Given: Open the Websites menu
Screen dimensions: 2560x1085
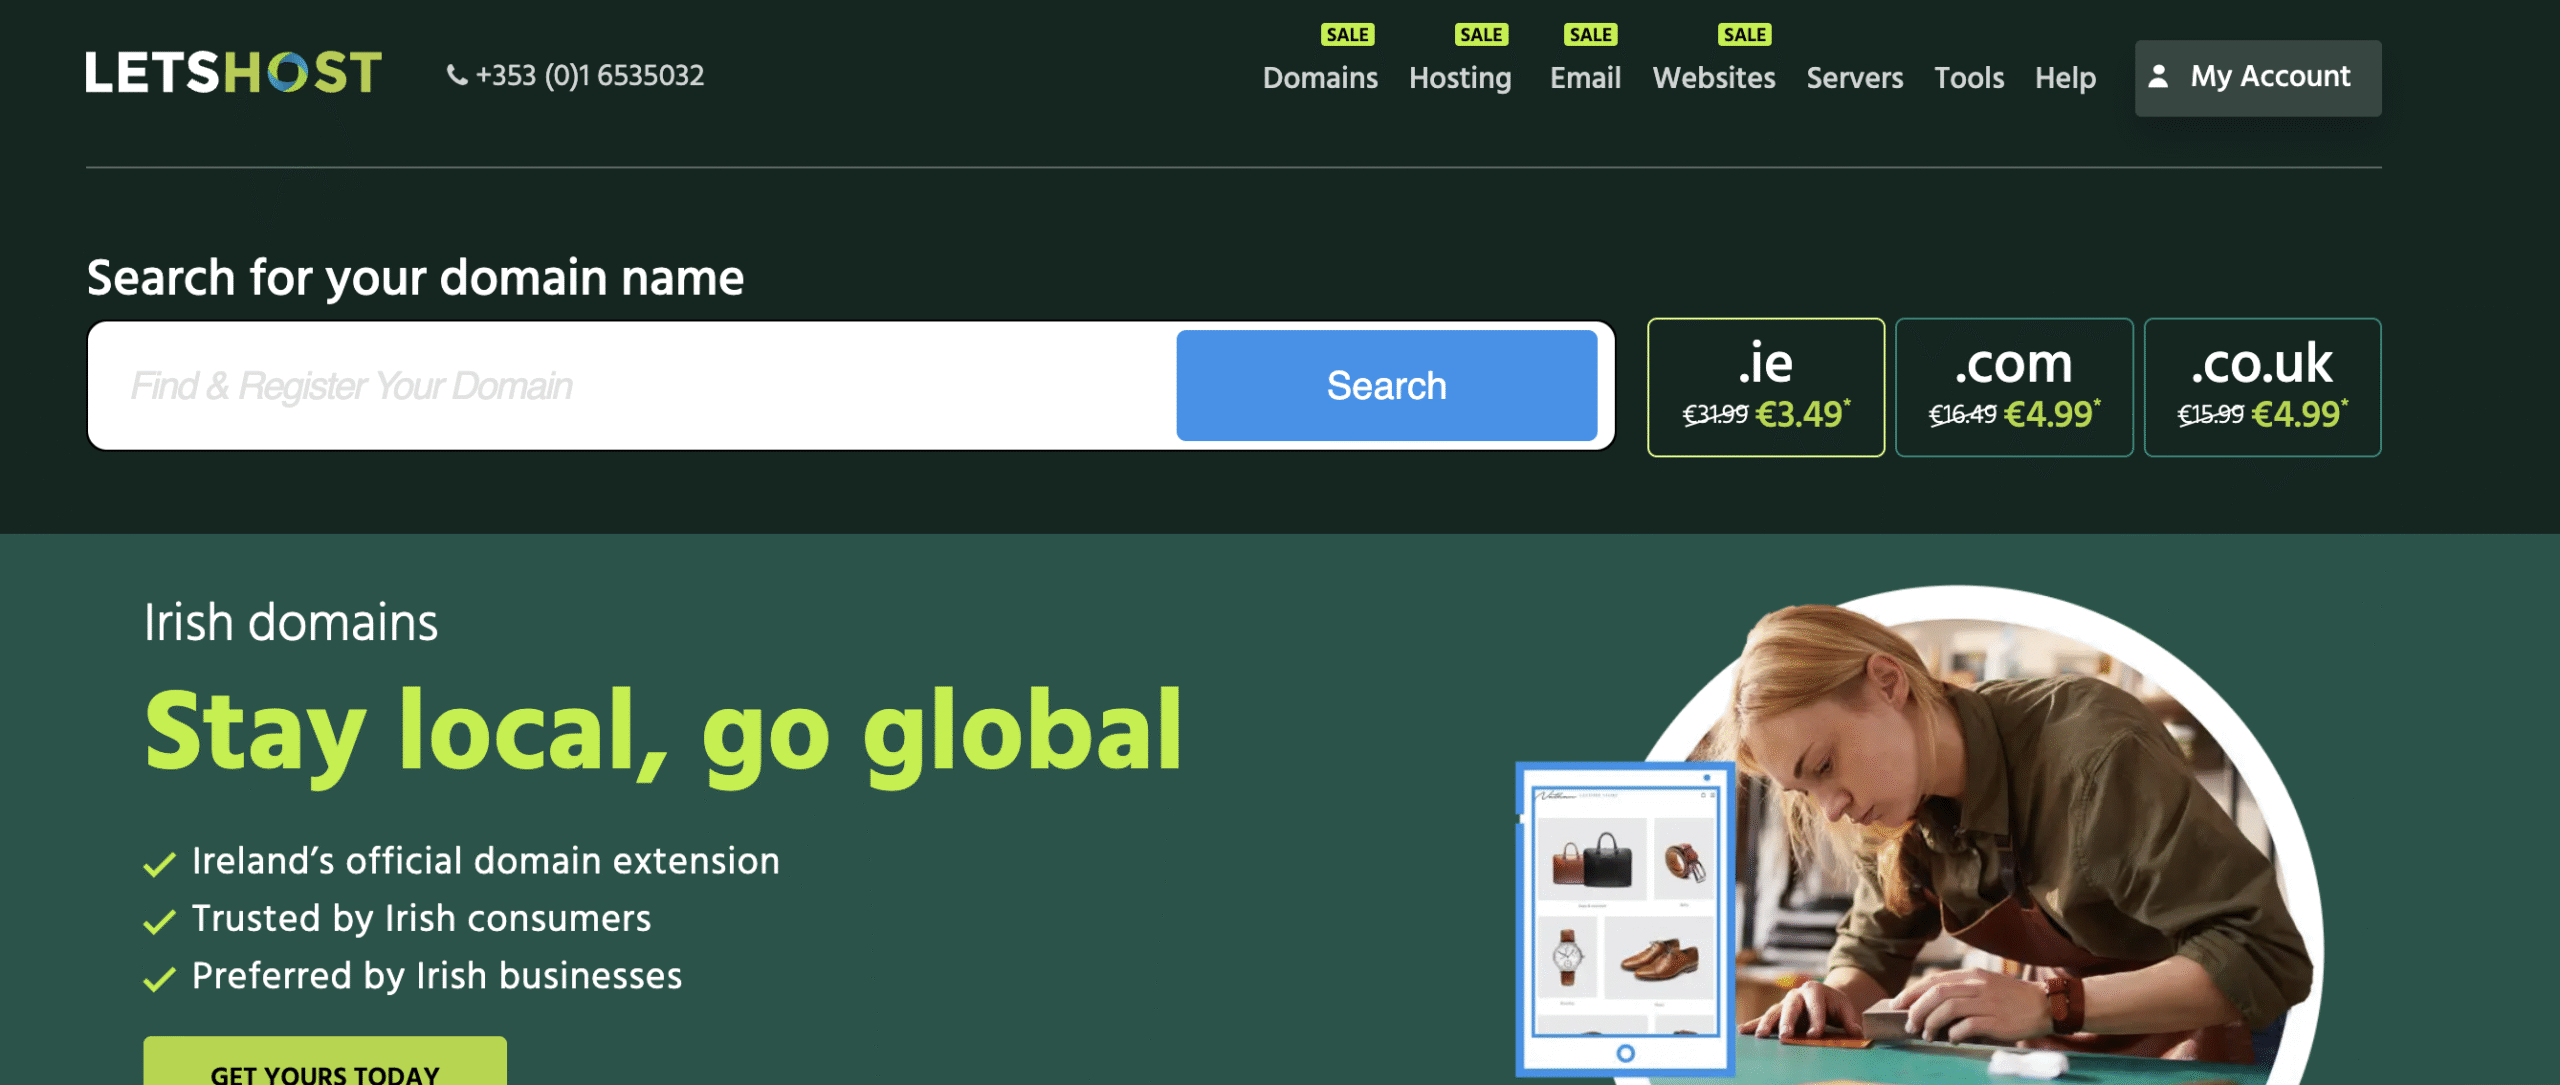Looking at the screenshot, I should click(x=1713, y=78).
